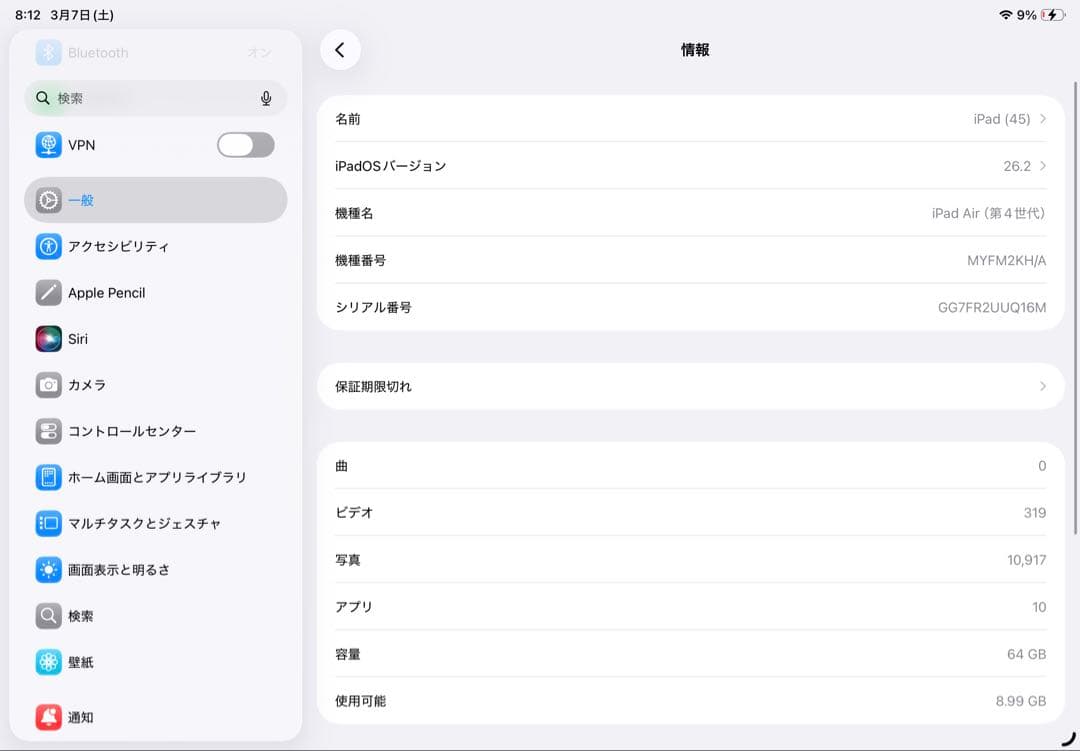
Task: Click the 壁紙 flower icon
Action: [48, 662]
